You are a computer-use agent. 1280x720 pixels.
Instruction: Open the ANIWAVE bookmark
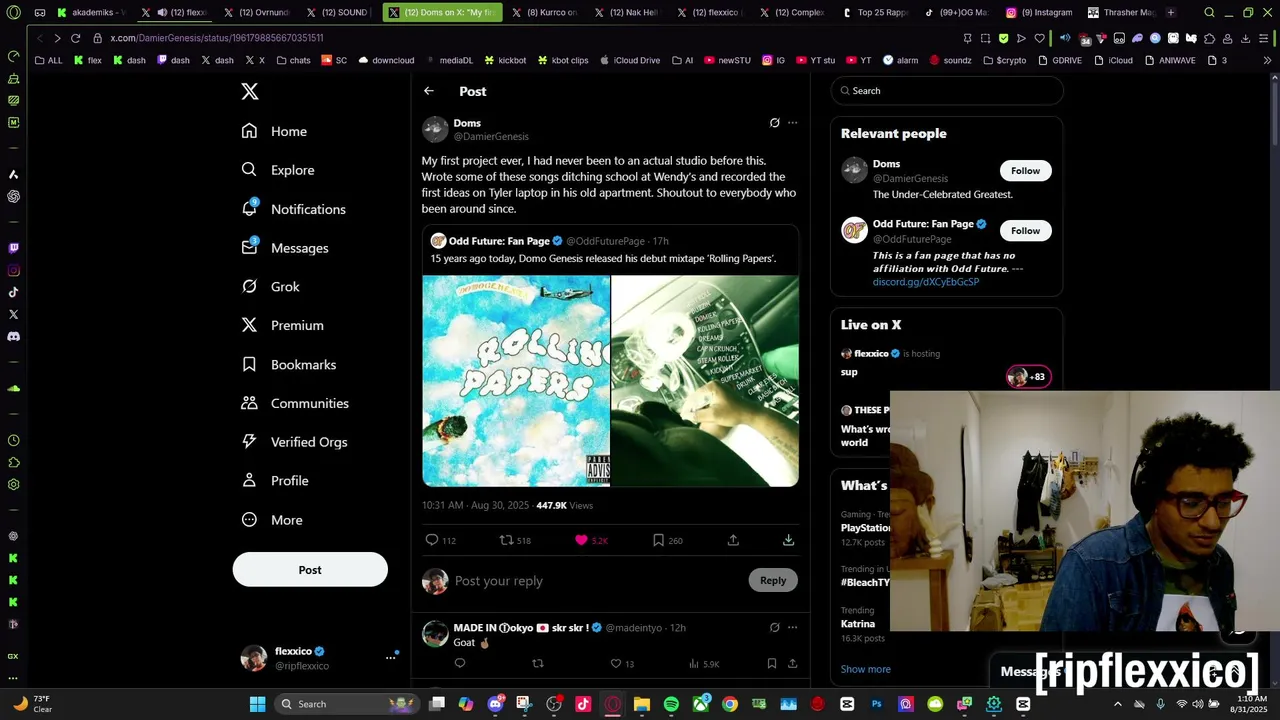coord(1170,60)
